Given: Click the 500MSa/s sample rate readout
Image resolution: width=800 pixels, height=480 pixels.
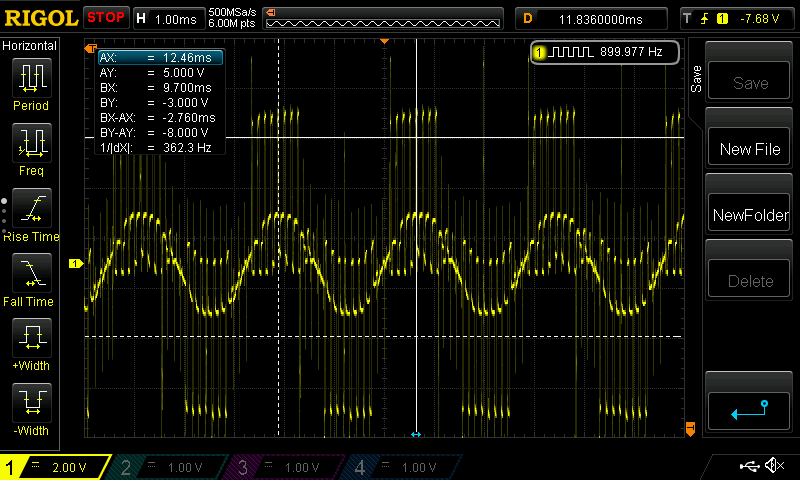Looking at the screenshot, I should 232,12.
